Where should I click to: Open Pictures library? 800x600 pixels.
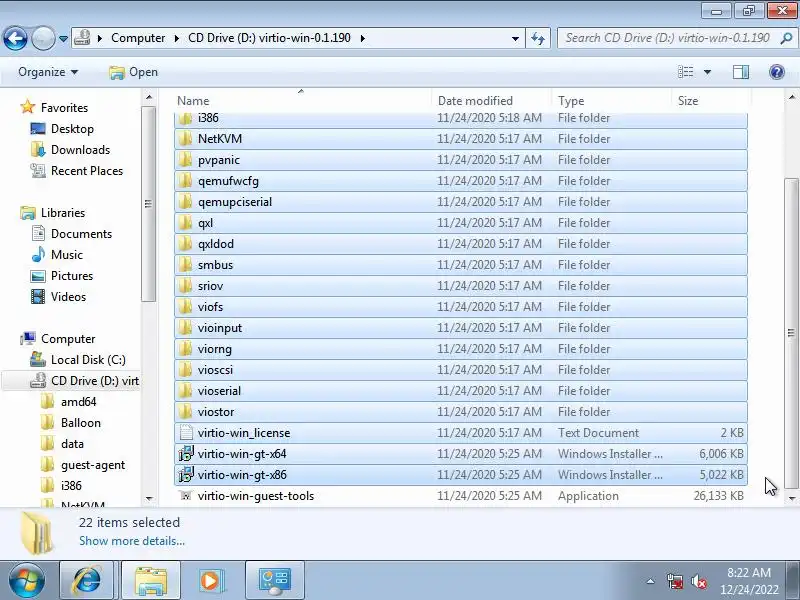pos(71,276)
